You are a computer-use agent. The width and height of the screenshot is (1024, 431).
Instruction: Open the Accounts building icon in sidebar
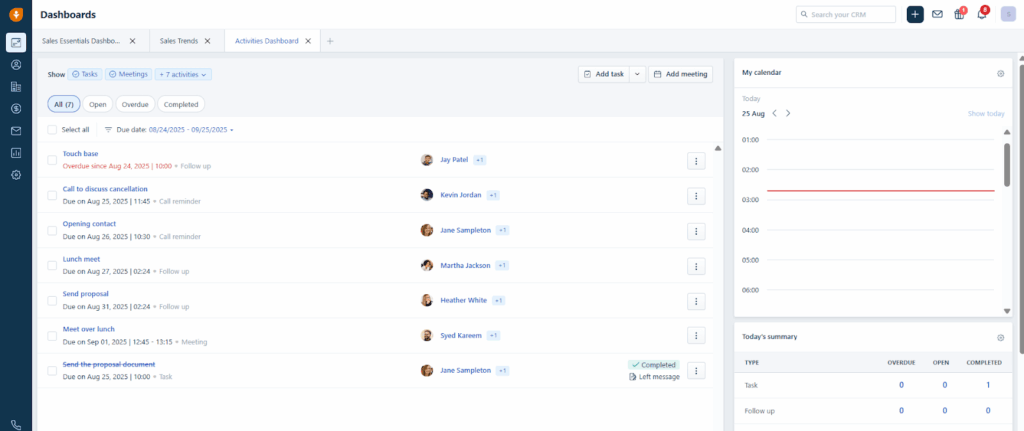(16, 86)
